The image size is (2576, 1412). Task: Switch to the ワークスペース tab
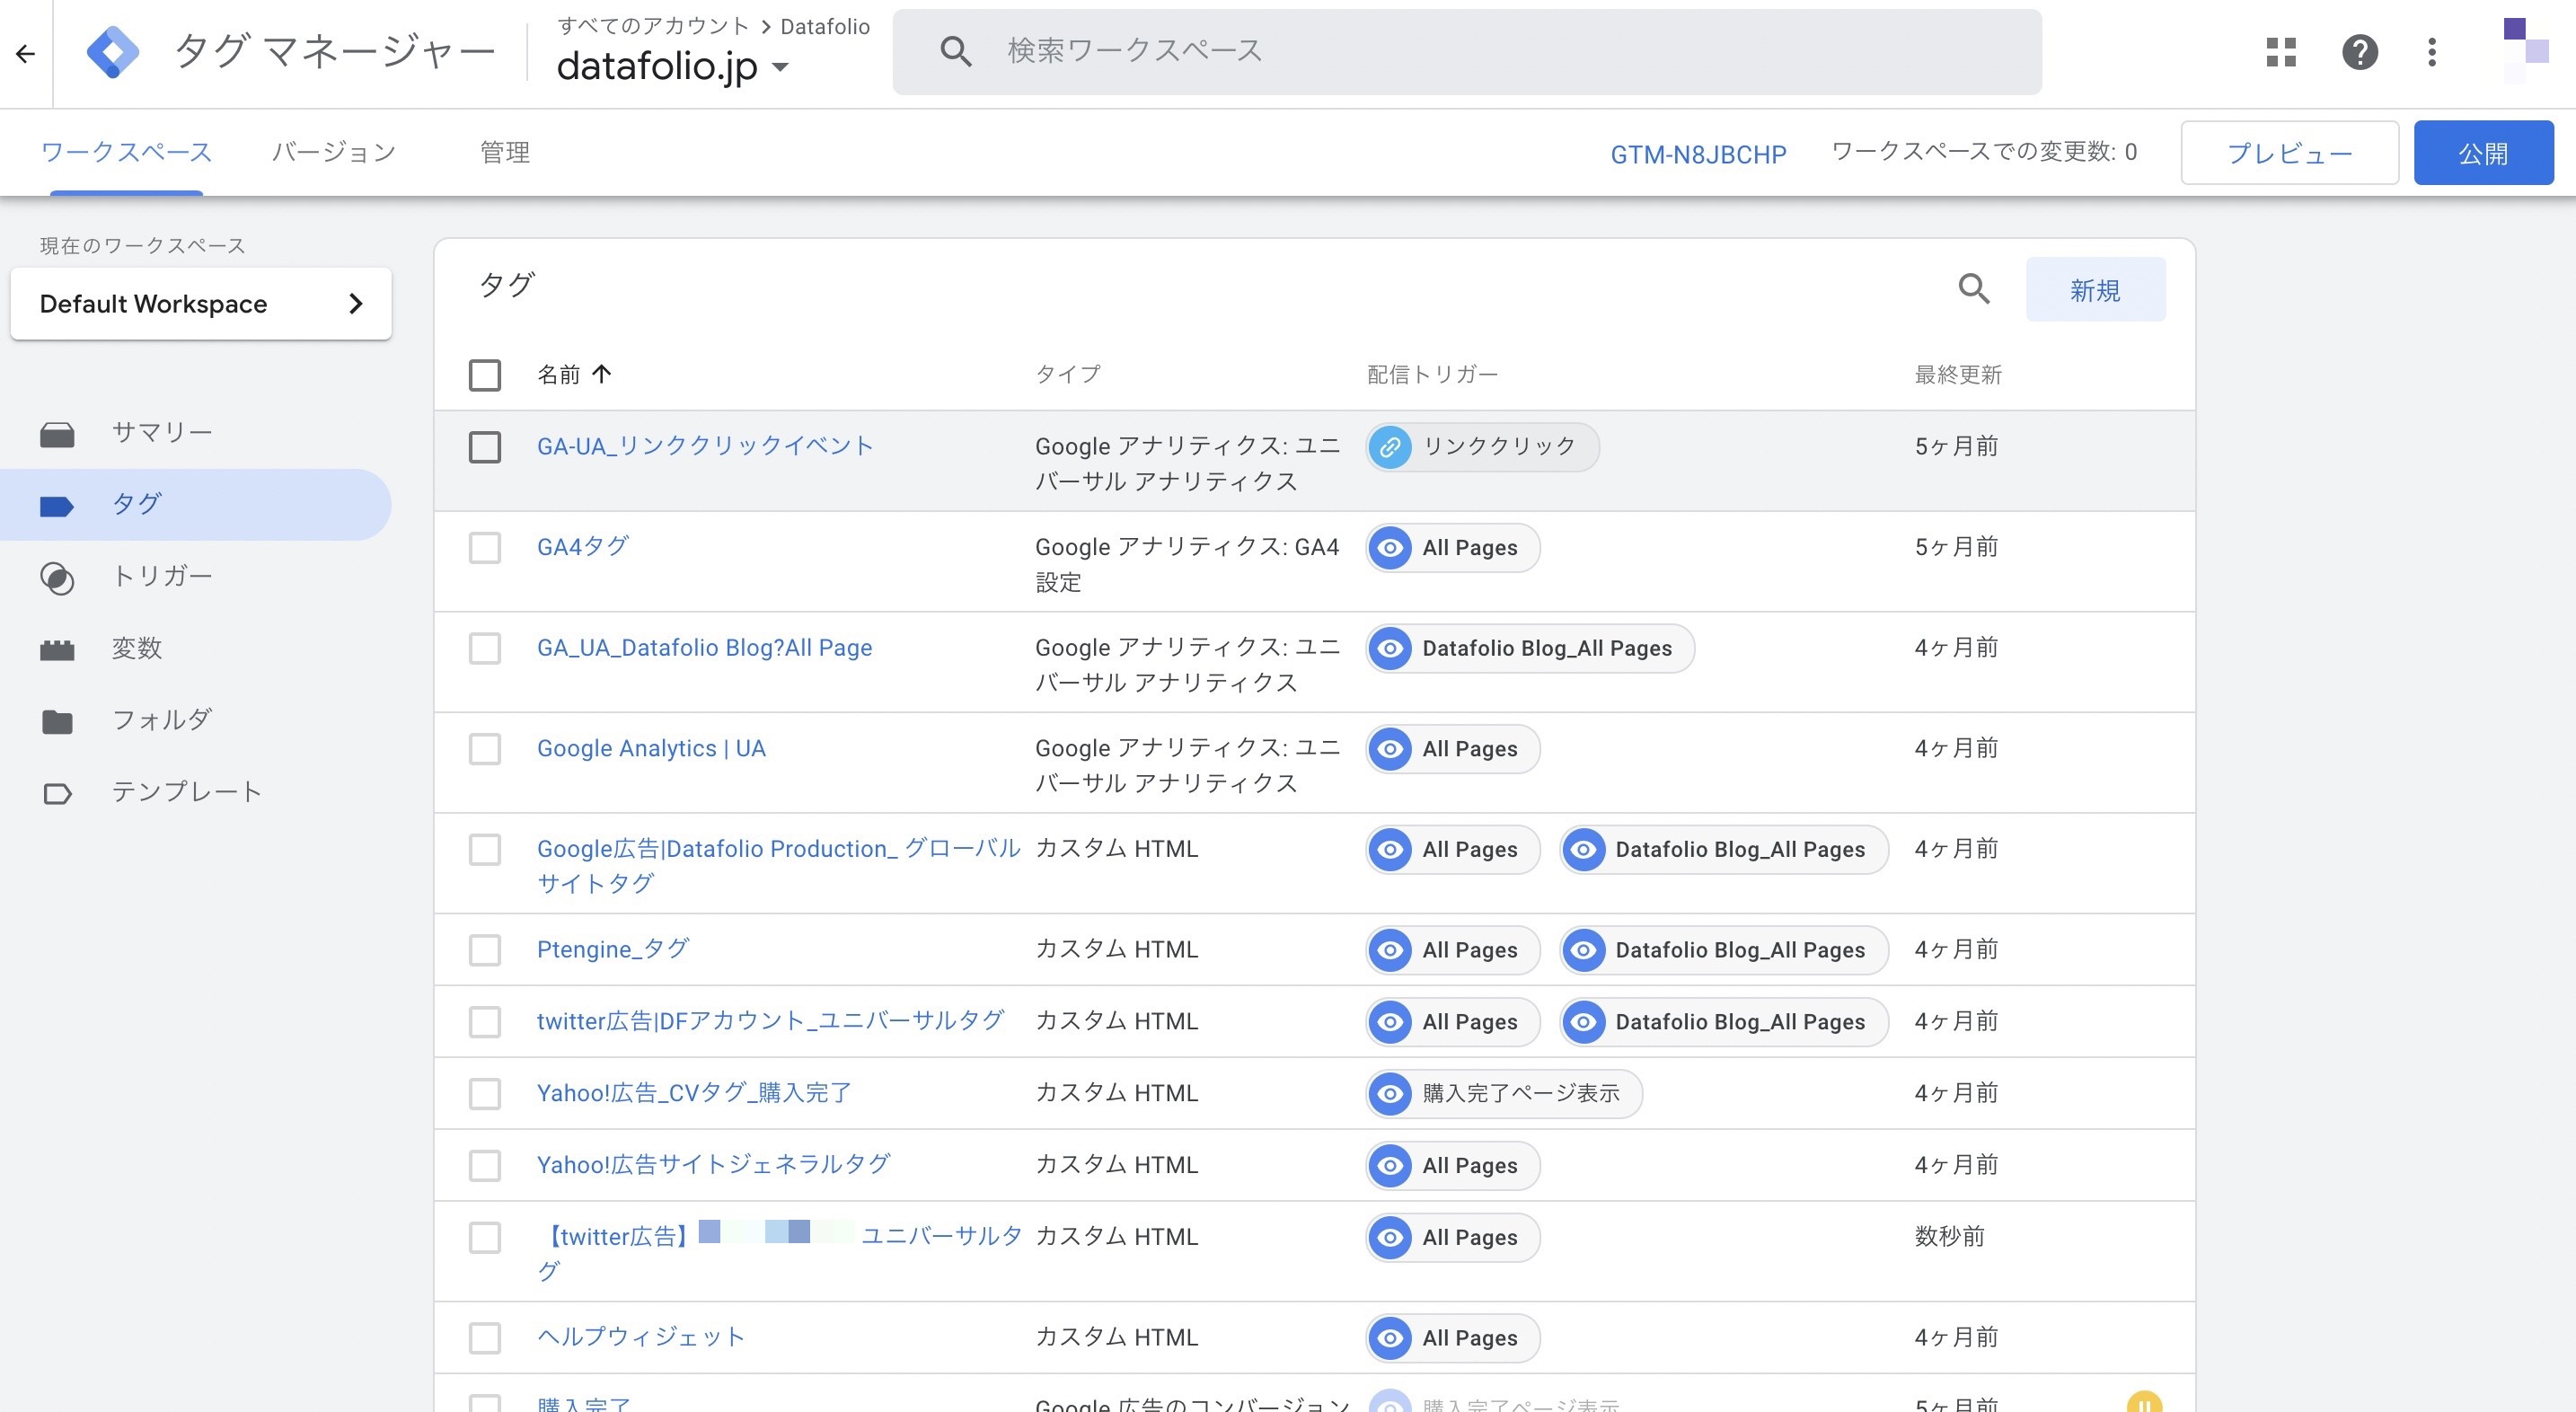126,152
